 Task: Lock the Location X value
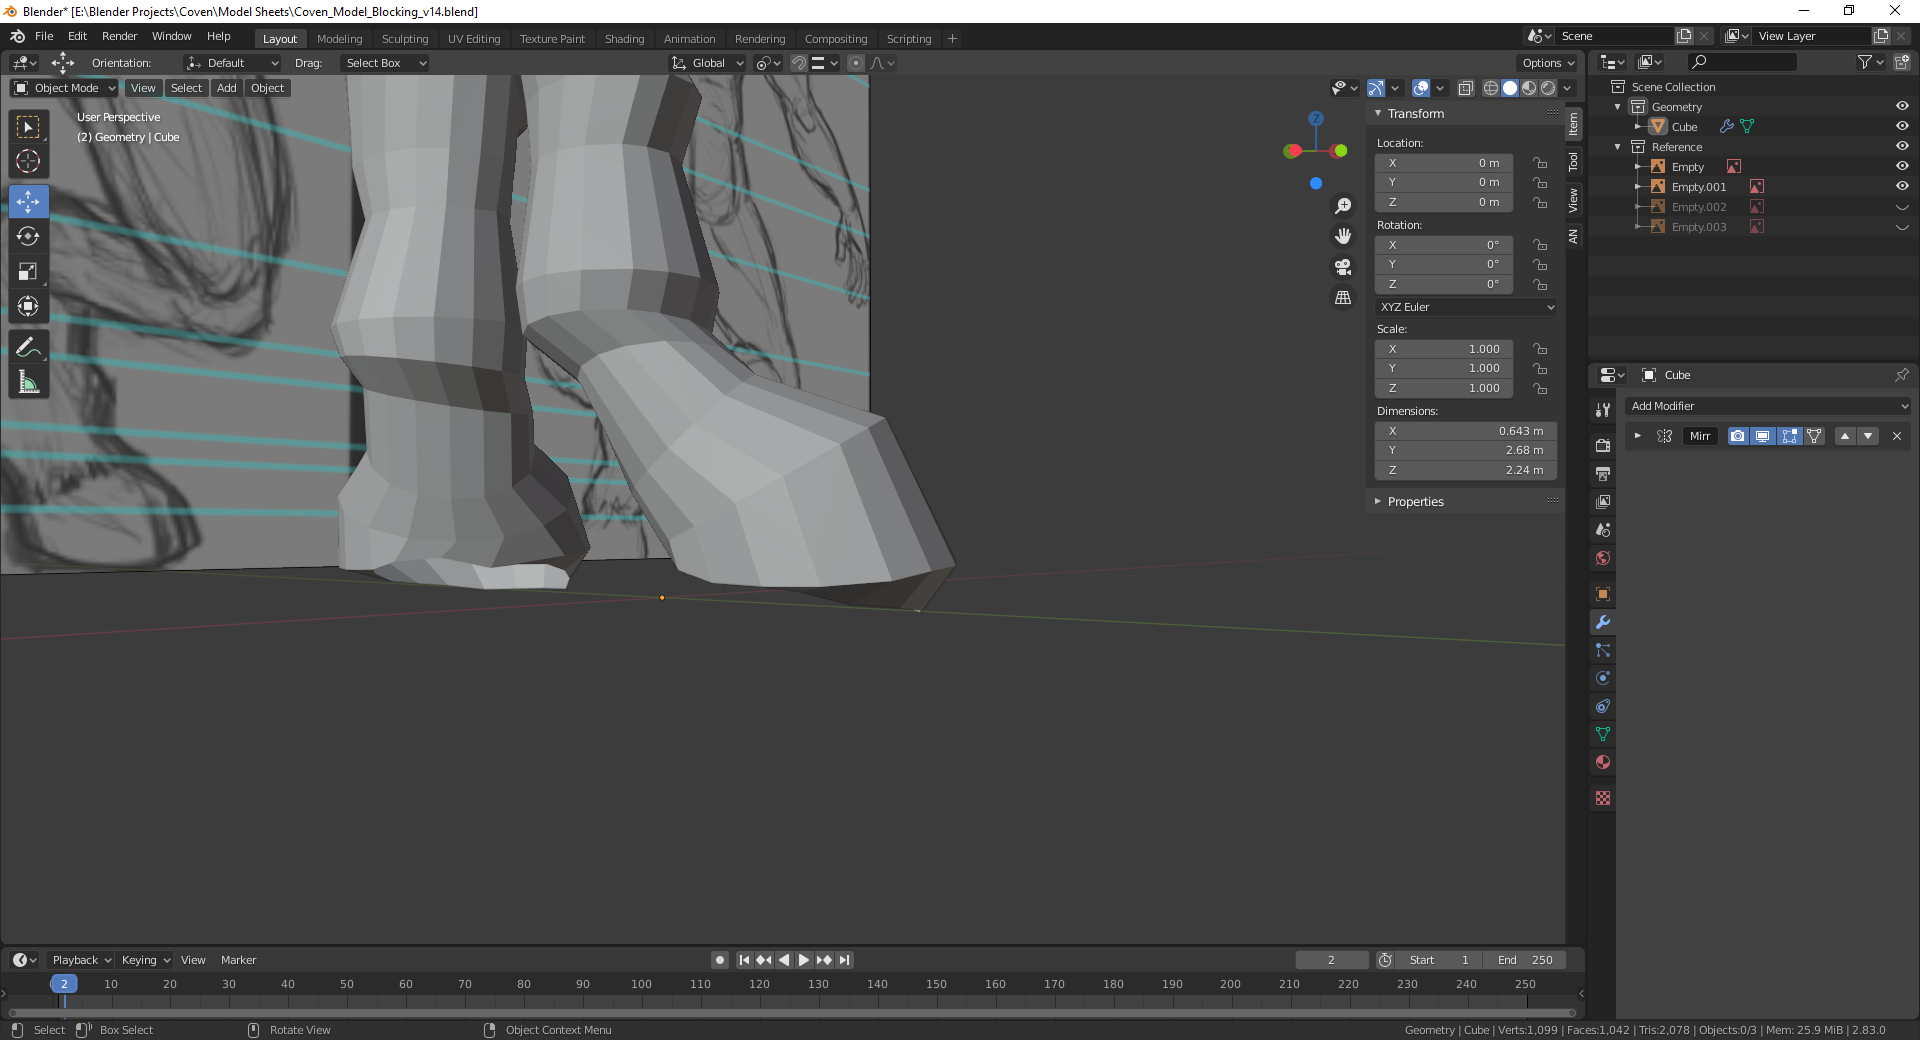(1540, 163)
